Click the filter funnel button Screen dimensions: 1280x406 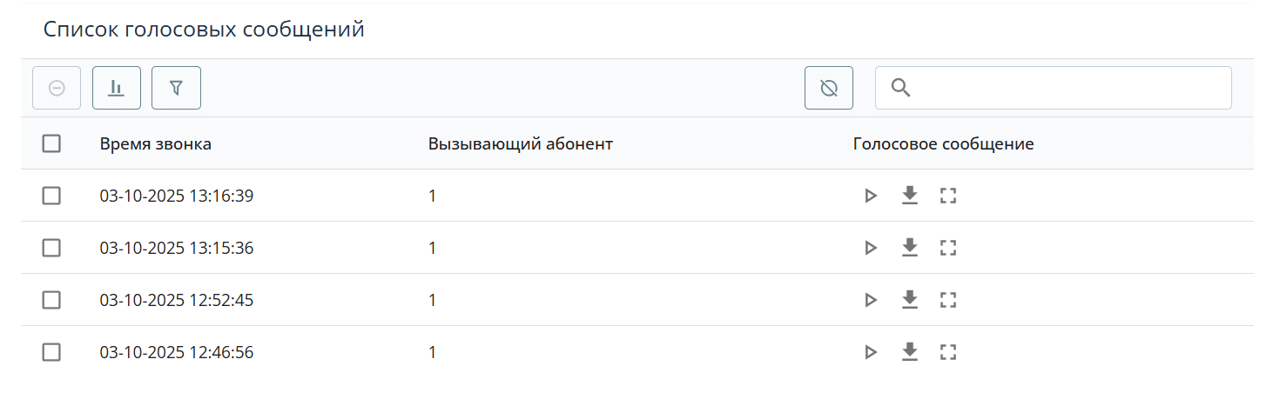[176, 88]
